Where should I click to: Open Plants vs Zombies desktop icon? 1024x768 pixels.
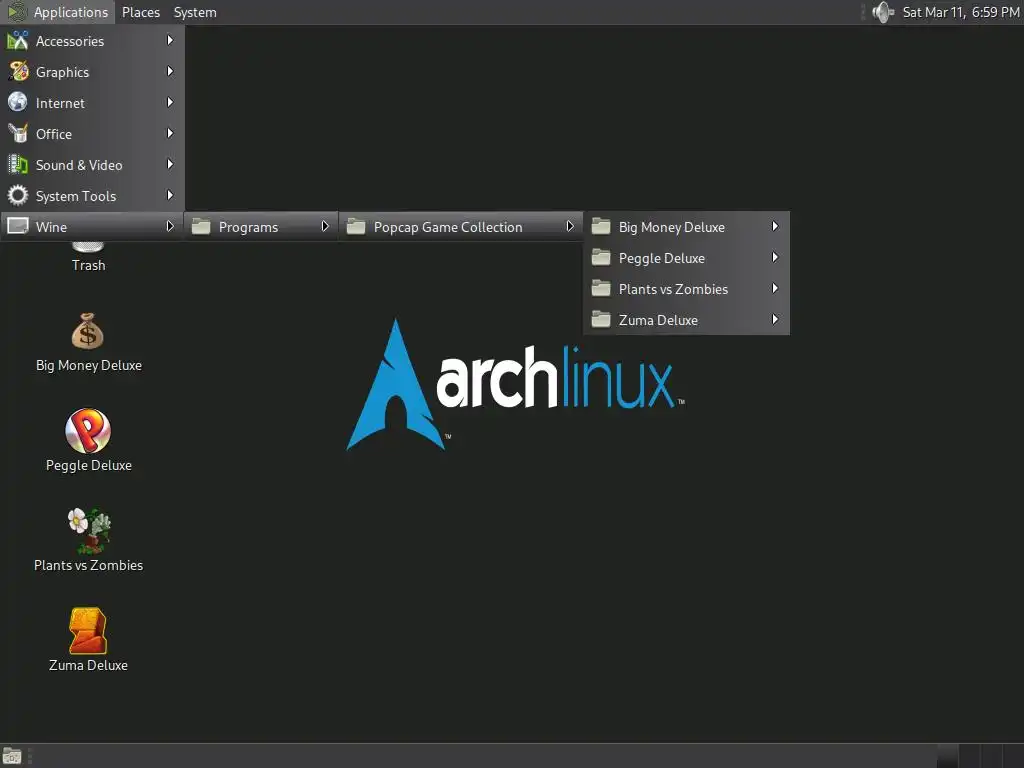(89, 531)
